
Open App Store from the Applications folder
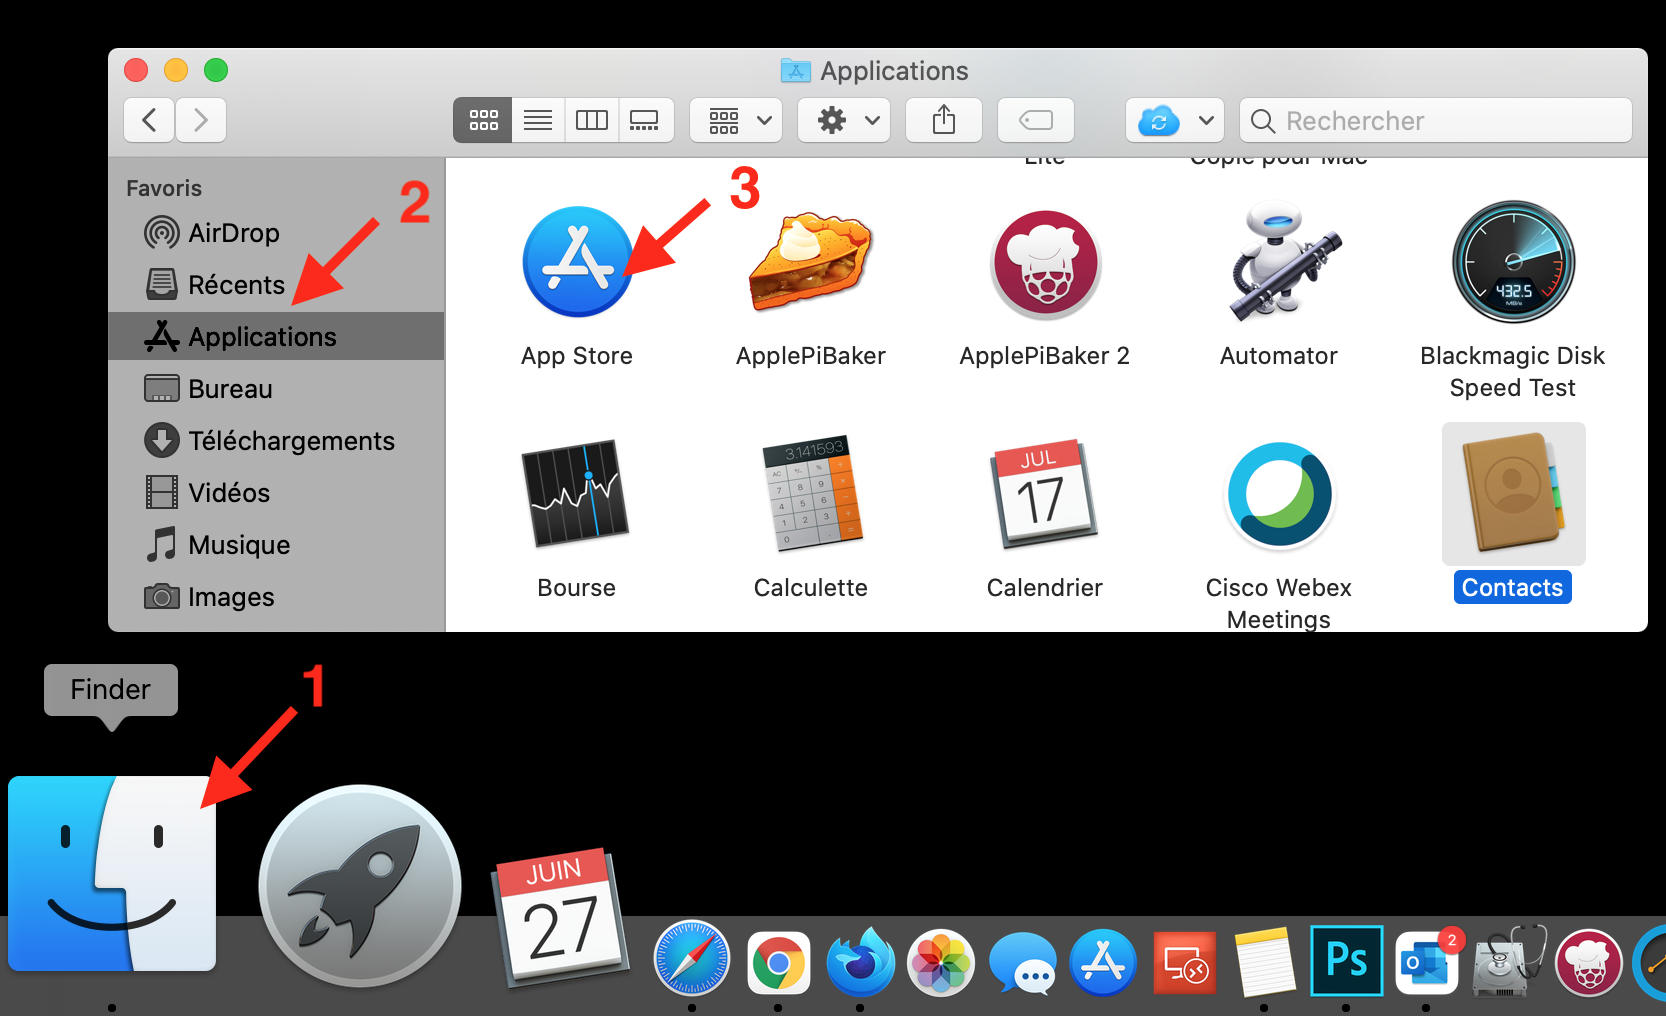click(577, 262)
